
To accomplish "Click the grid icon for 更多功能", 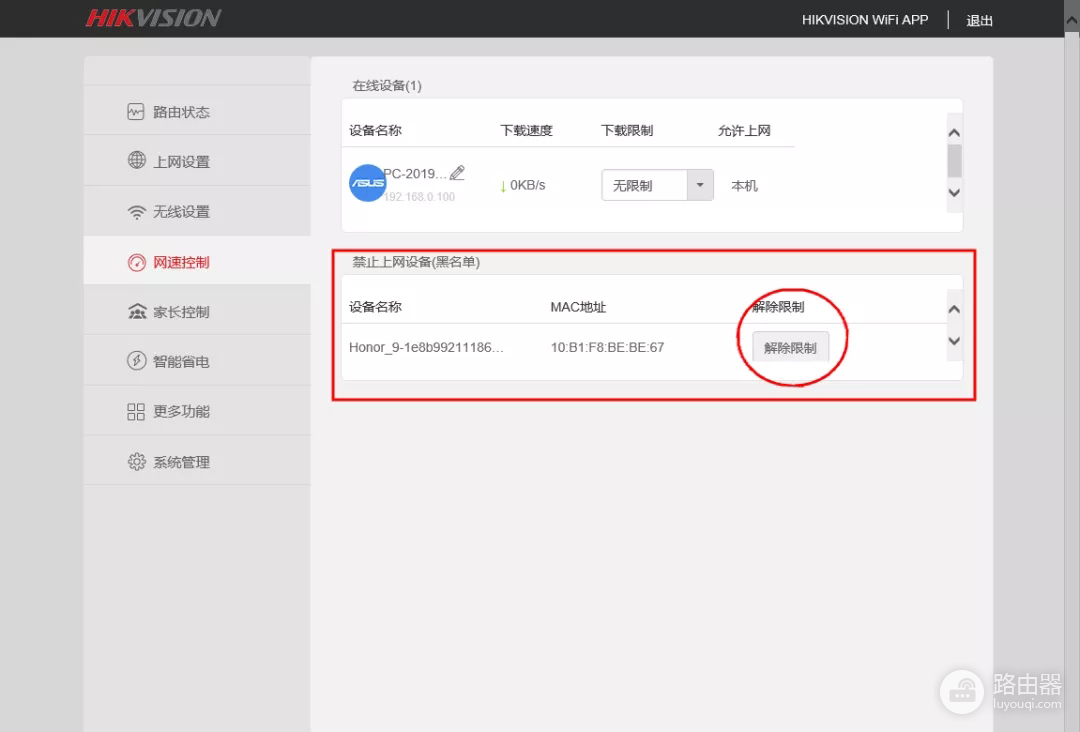I will 137,412.
